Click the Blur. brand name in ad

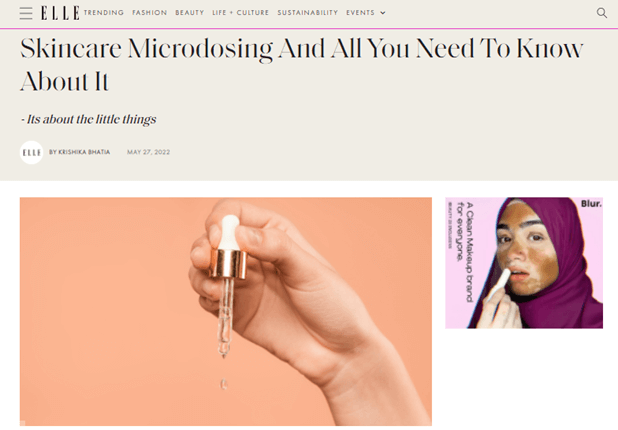(x=591, y=204)
